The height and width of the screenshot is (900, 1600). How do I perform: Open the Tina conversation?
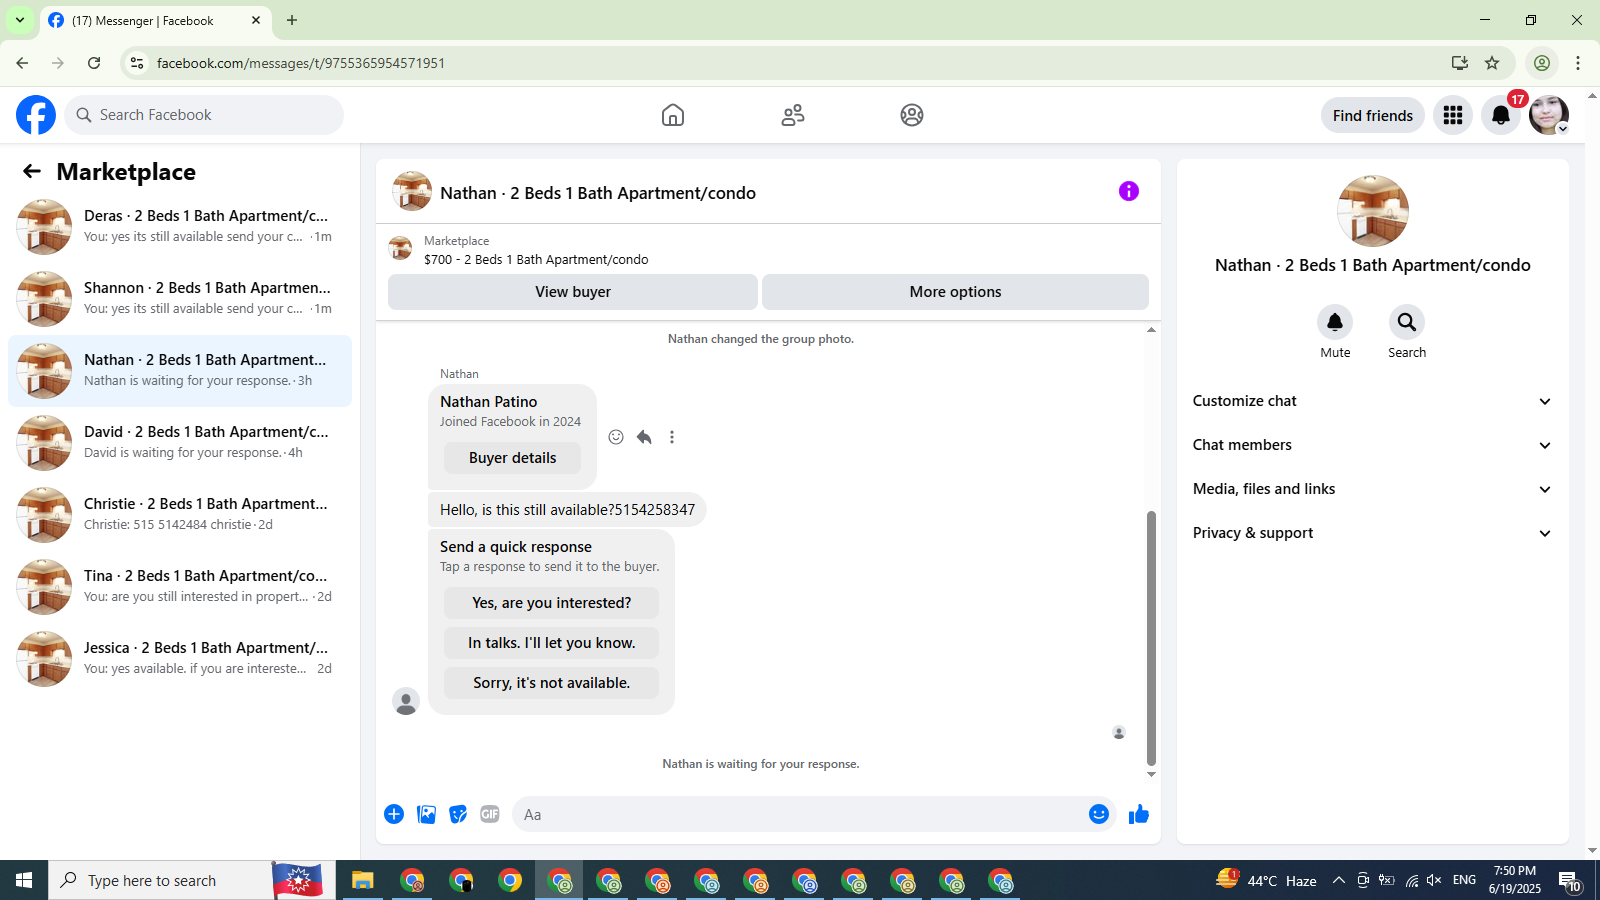[180, 587]
